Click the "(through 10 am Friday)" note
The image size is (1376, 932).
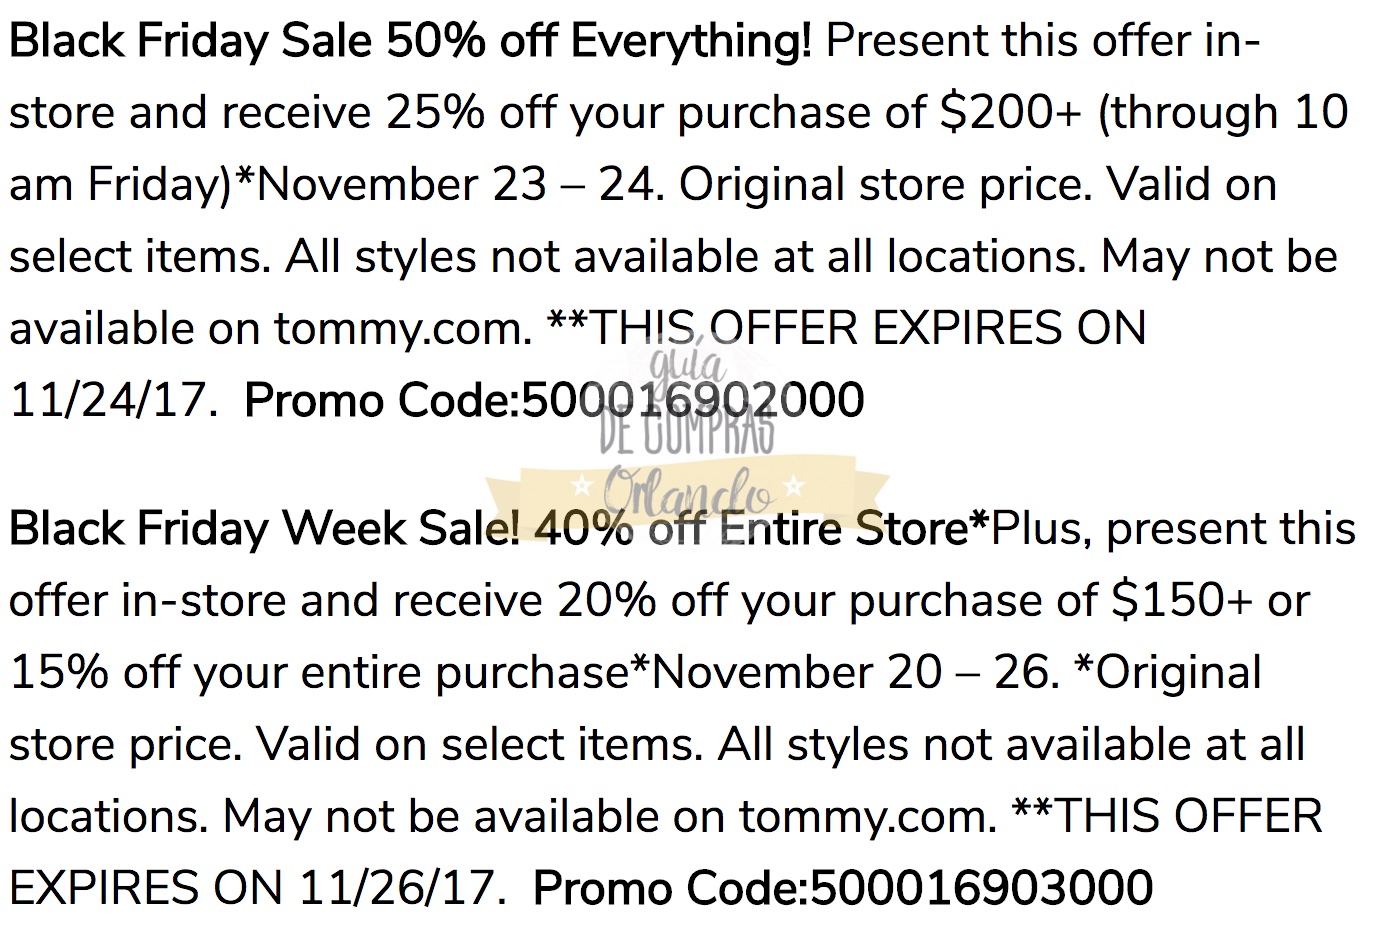click(x=1222, y=113)
